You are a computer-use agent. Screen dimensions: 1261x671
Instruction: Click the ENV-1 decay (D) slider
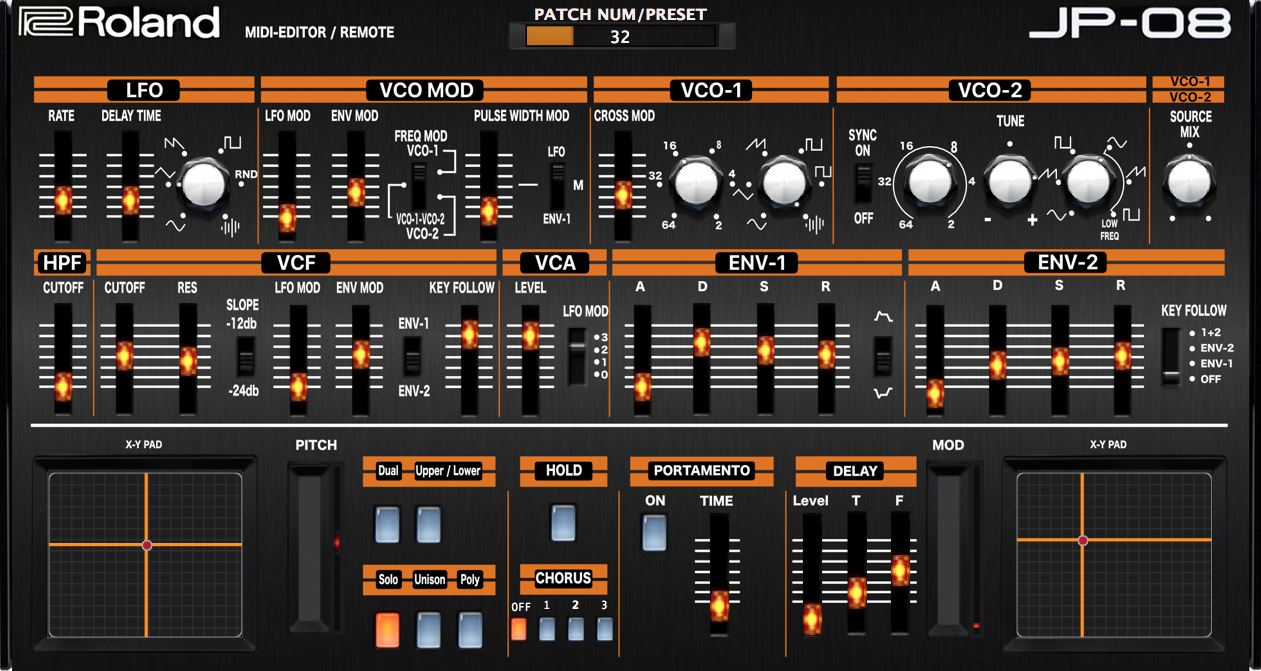tap(702, 359)
